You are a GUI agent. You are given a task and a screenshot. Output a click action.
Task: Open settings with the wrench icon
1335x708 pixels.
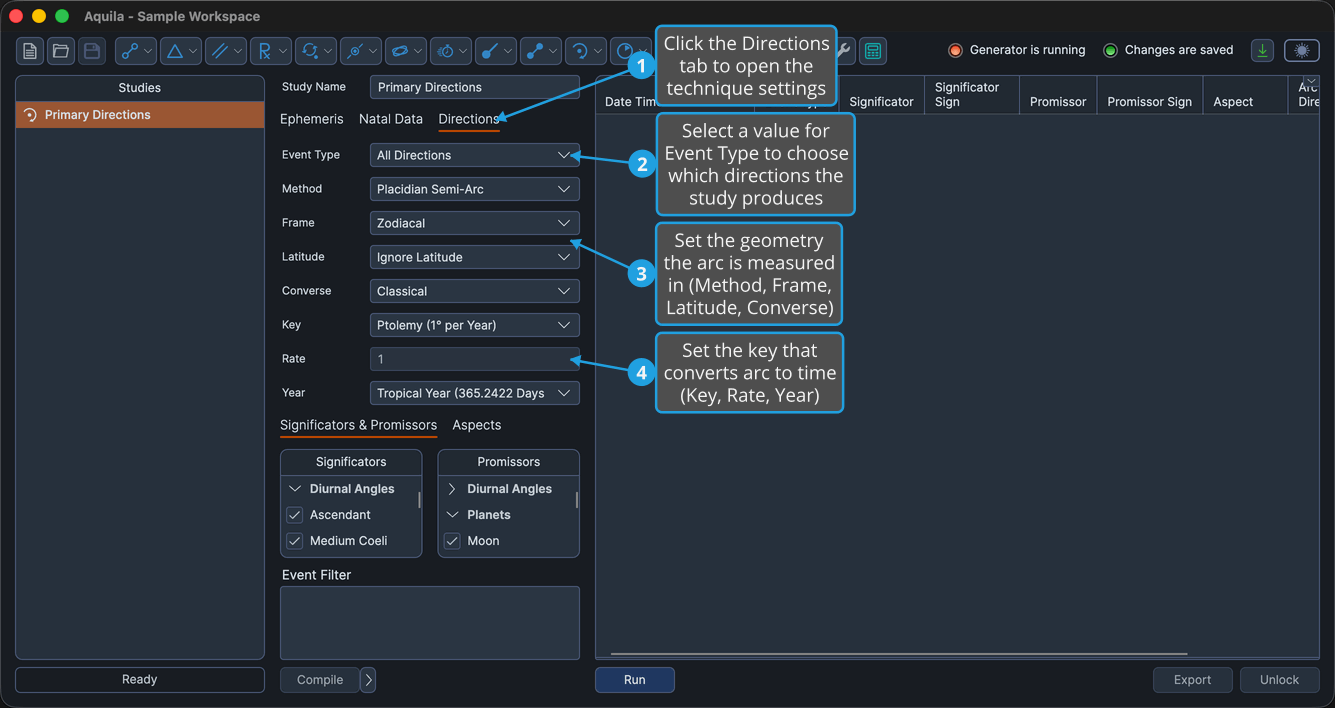(845, 51)
